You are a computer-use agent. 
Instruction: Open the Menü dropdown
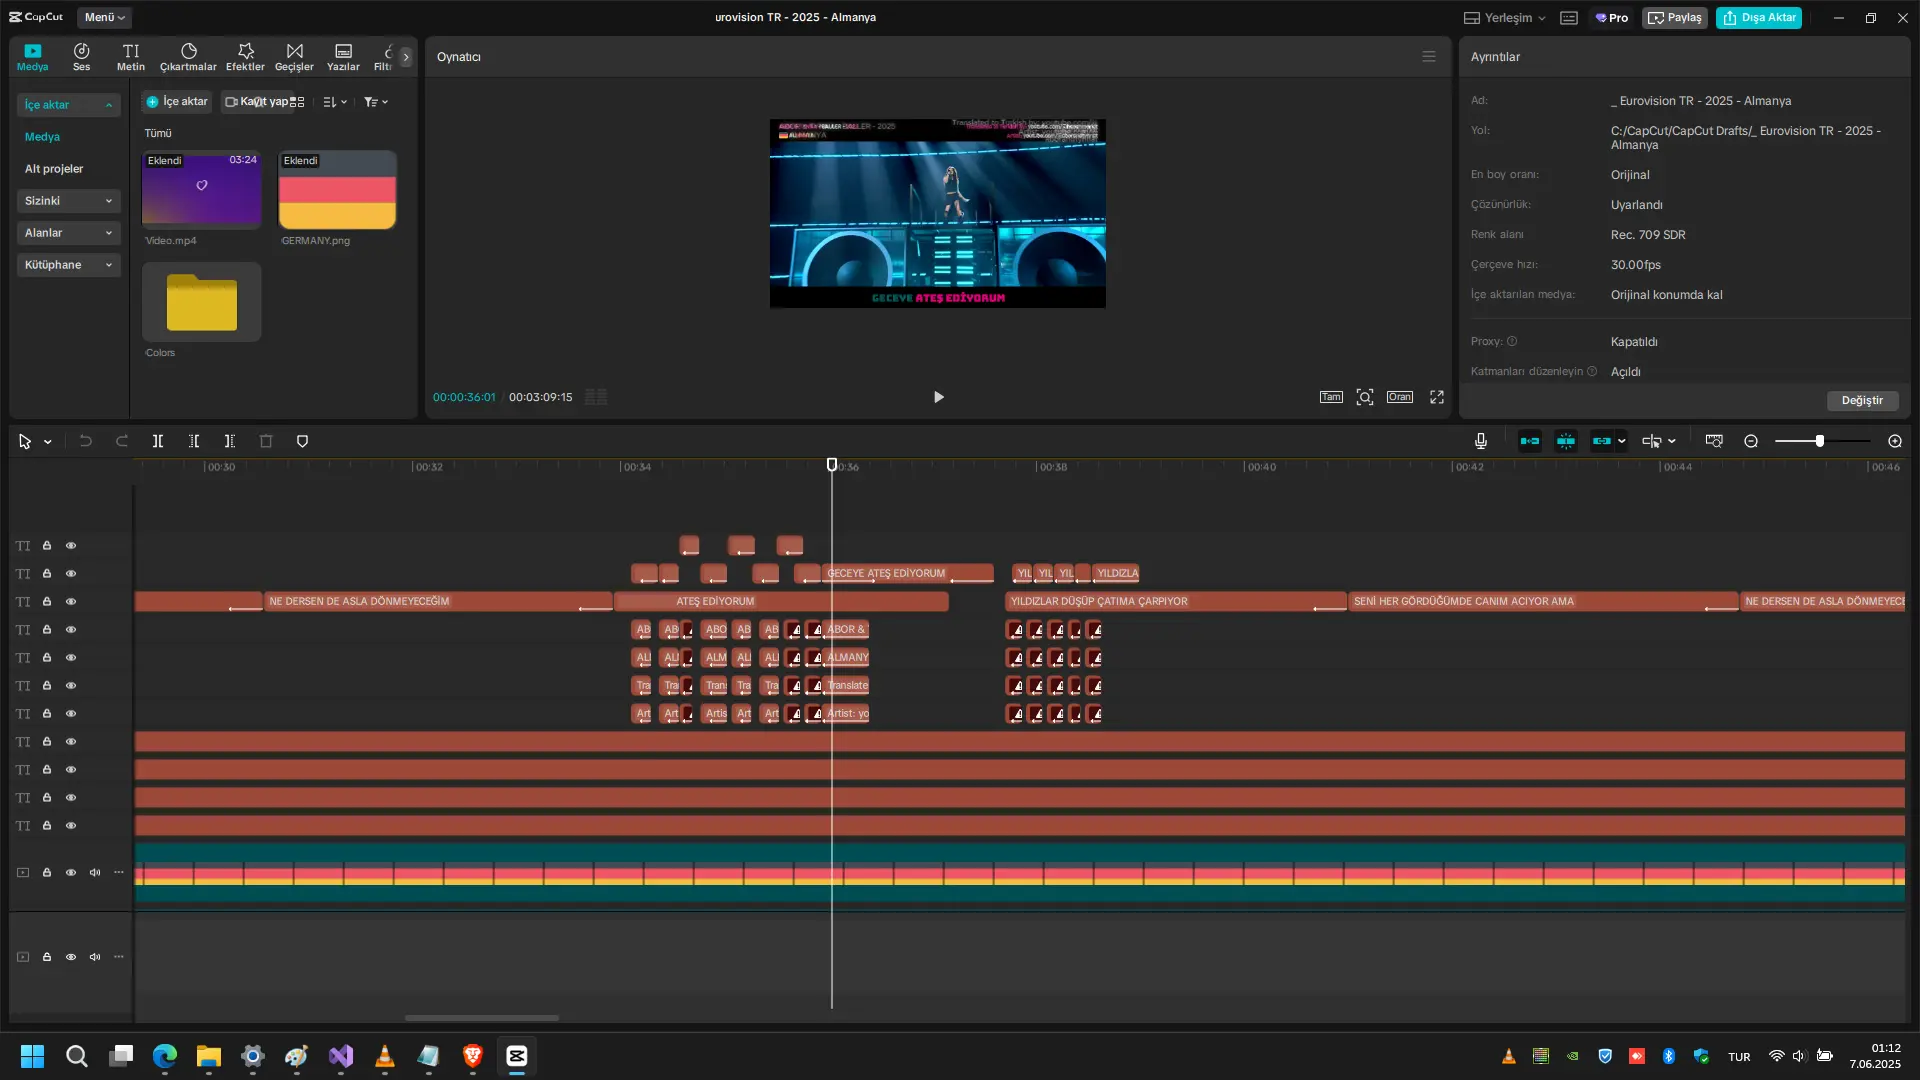coord(104,18)
